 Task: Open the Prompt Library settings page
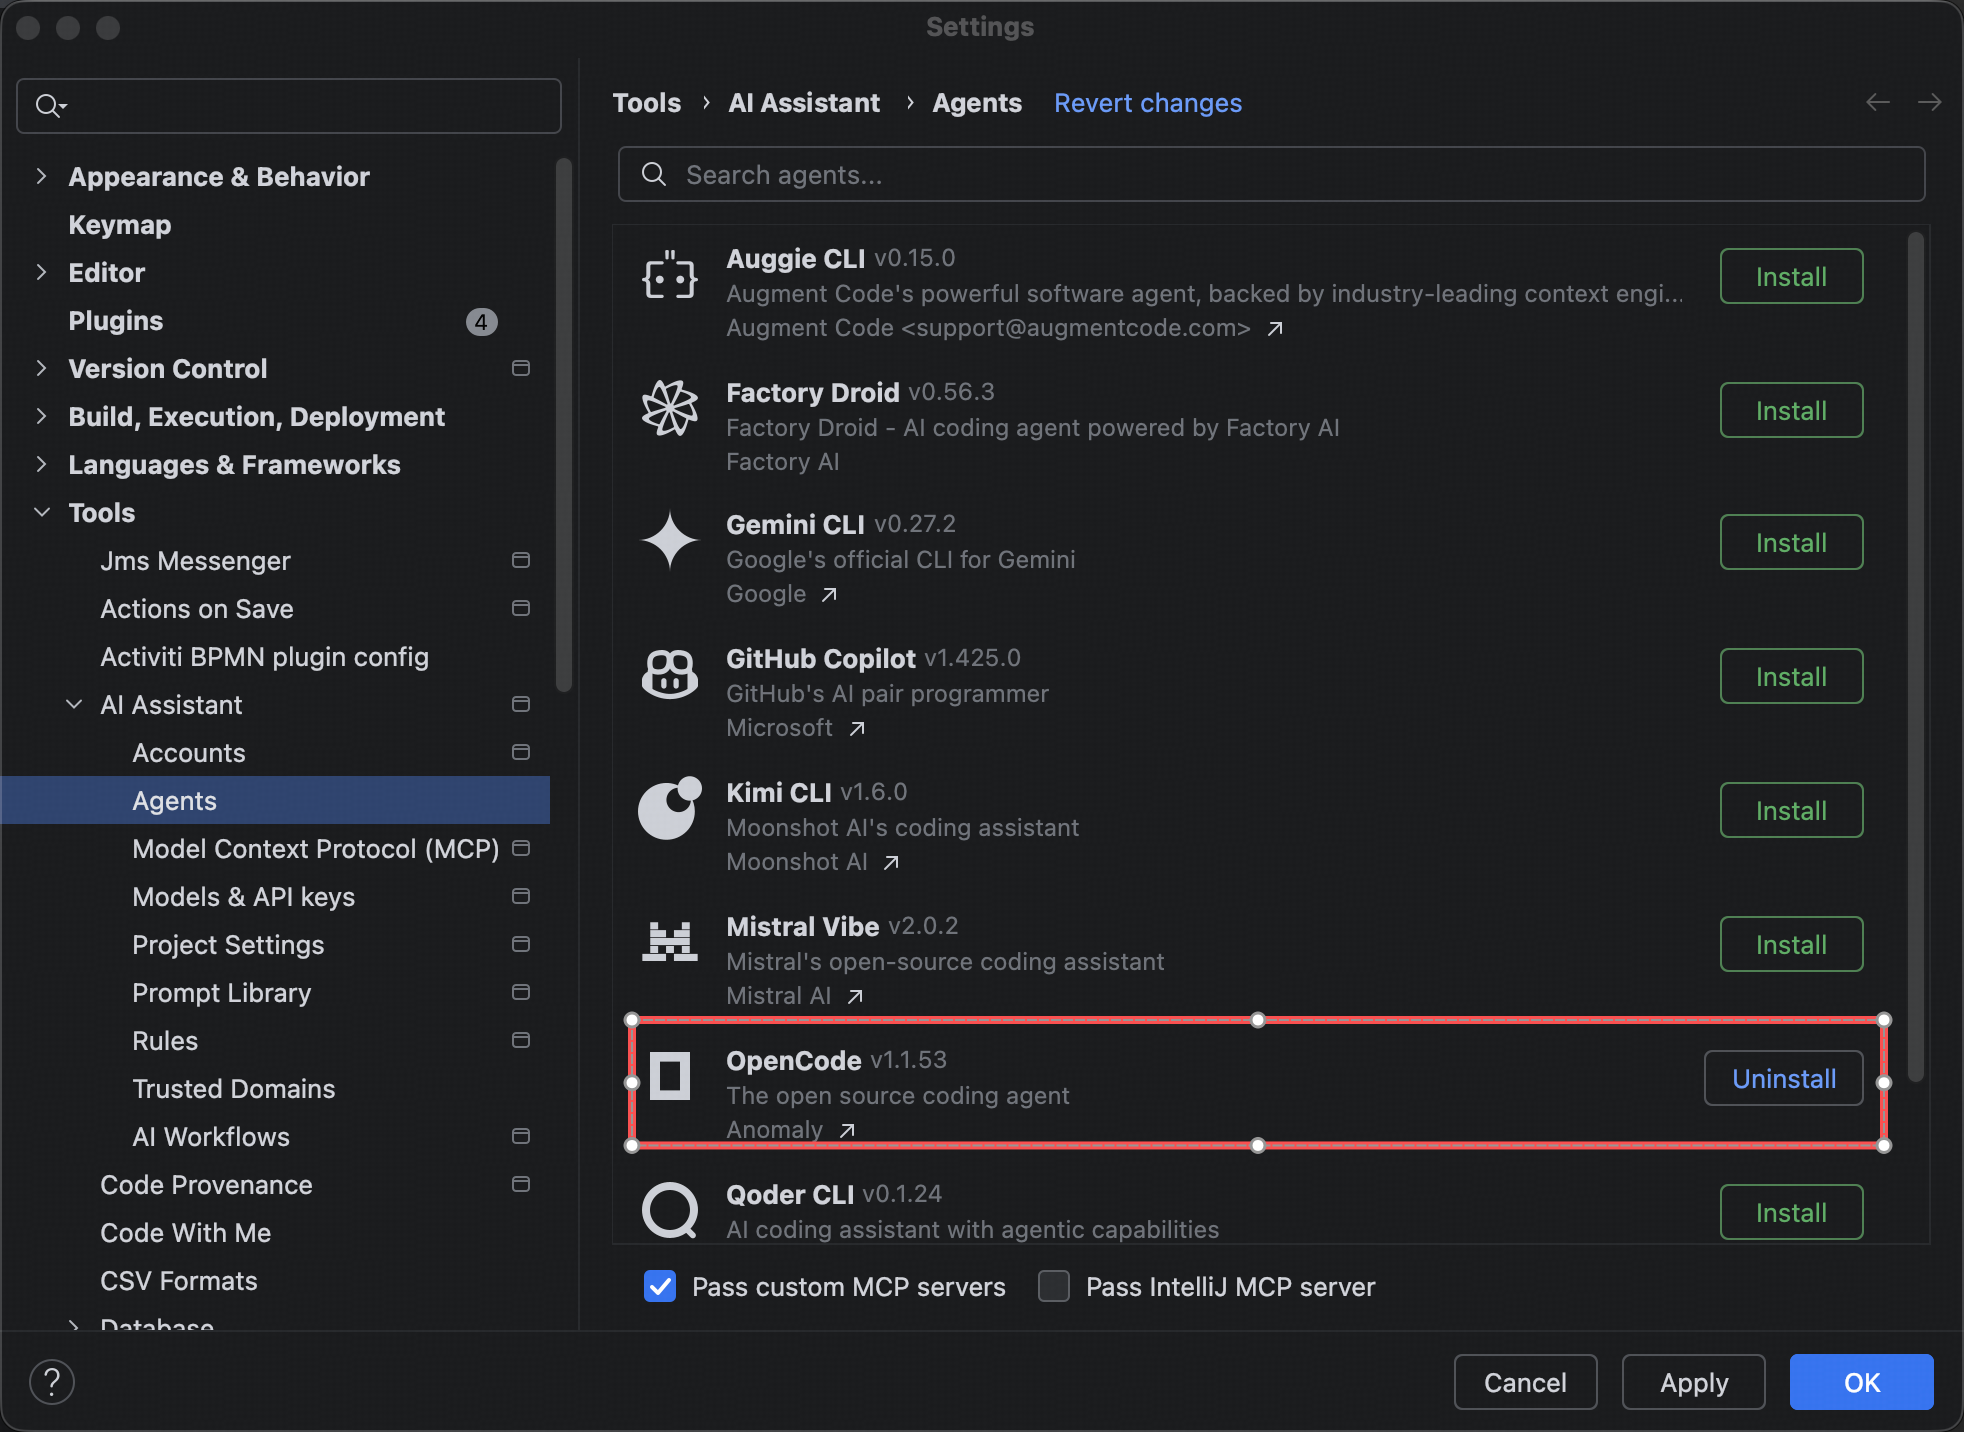point(221,993)
